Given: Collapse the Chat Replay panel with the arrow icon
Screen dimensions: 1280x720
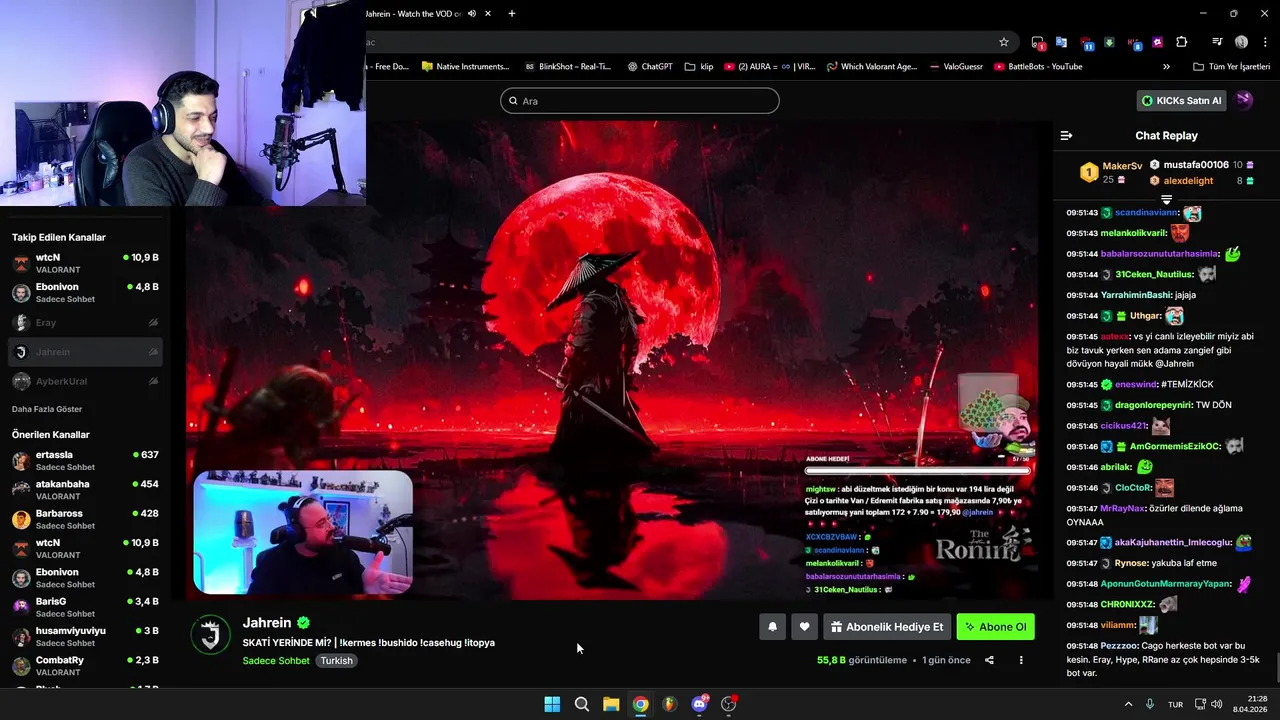Looking at the screenshot, I should (x=1066, y=136).
